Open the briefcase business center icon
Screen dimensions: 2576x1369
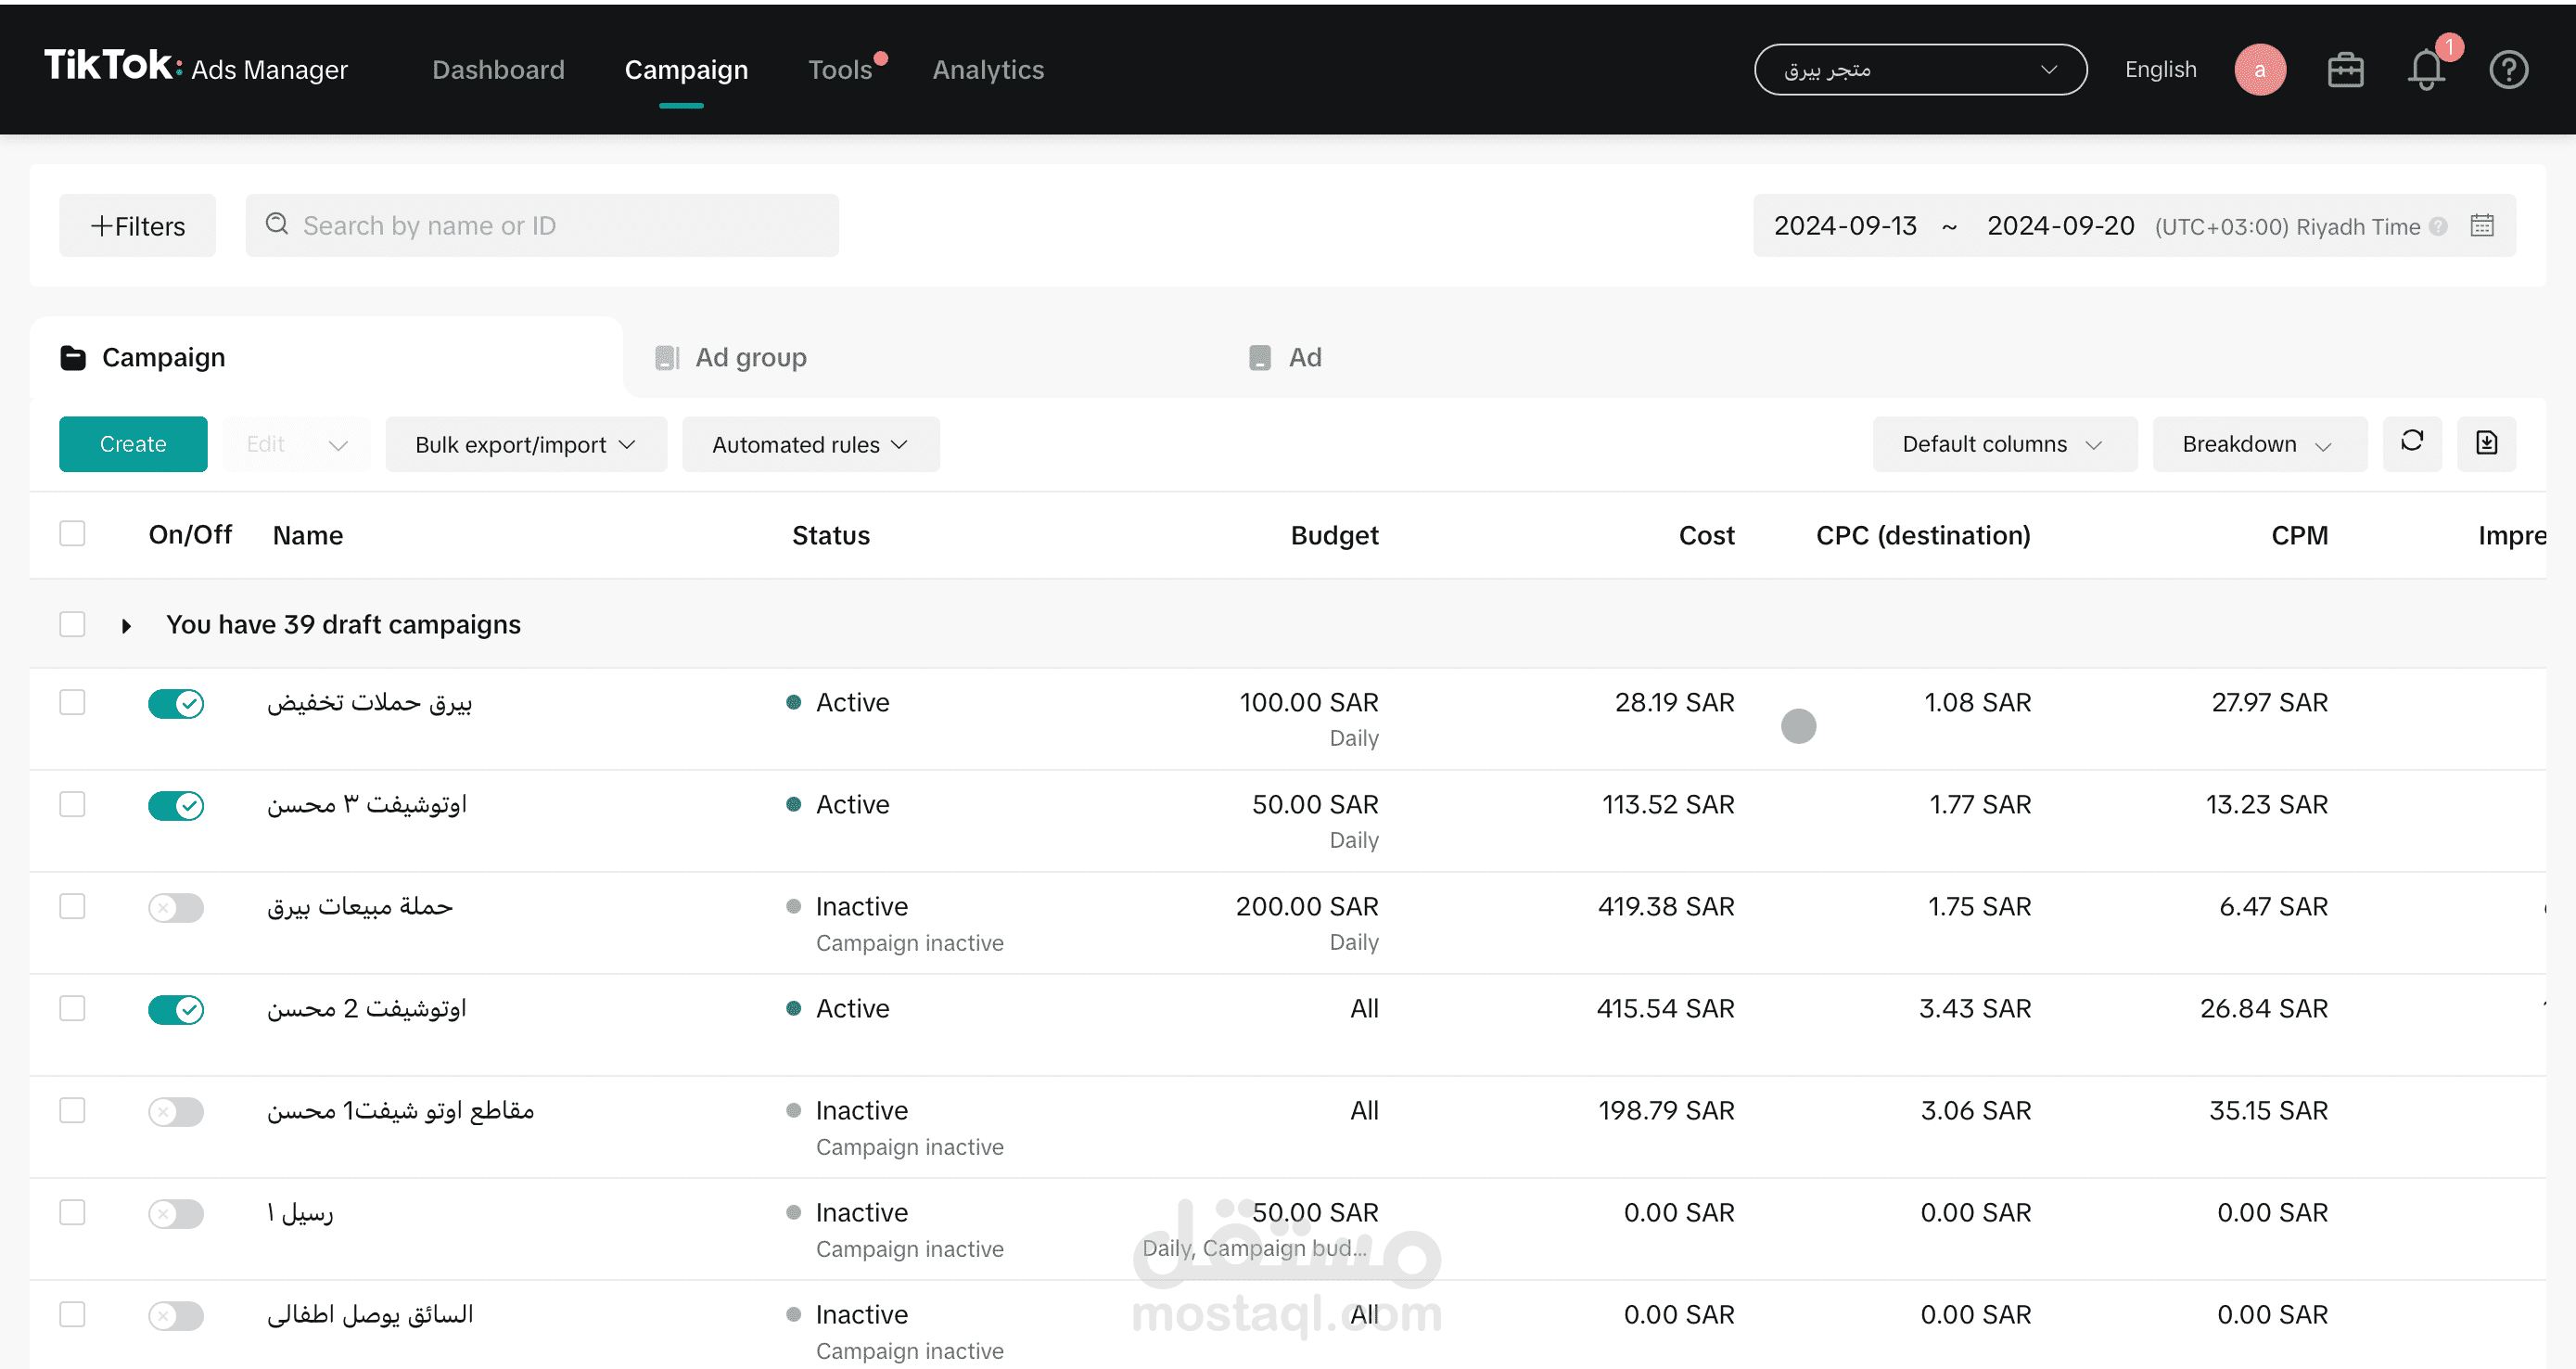2345,70
